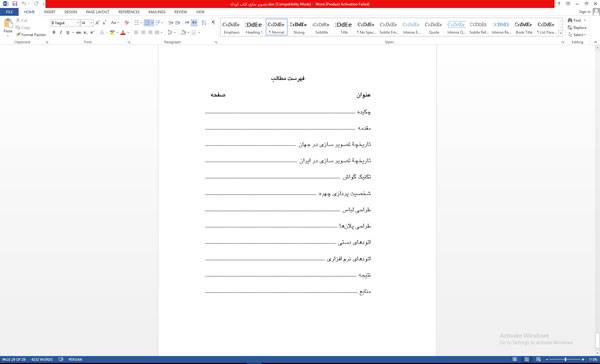Open the FILE tab
This screenshot has height=364, width=600.
click(9, 12)
